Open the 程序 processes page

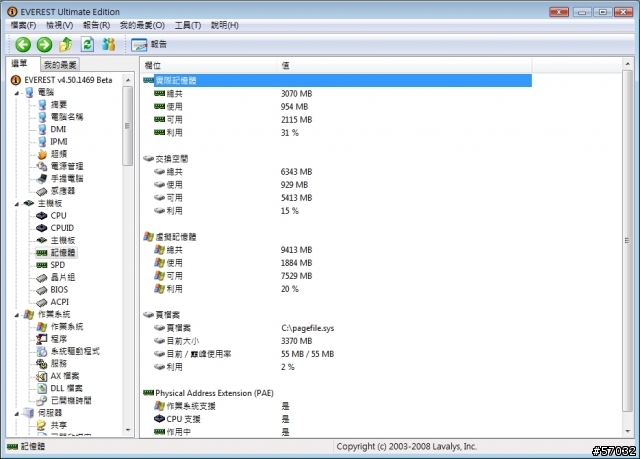pos(58,339)
